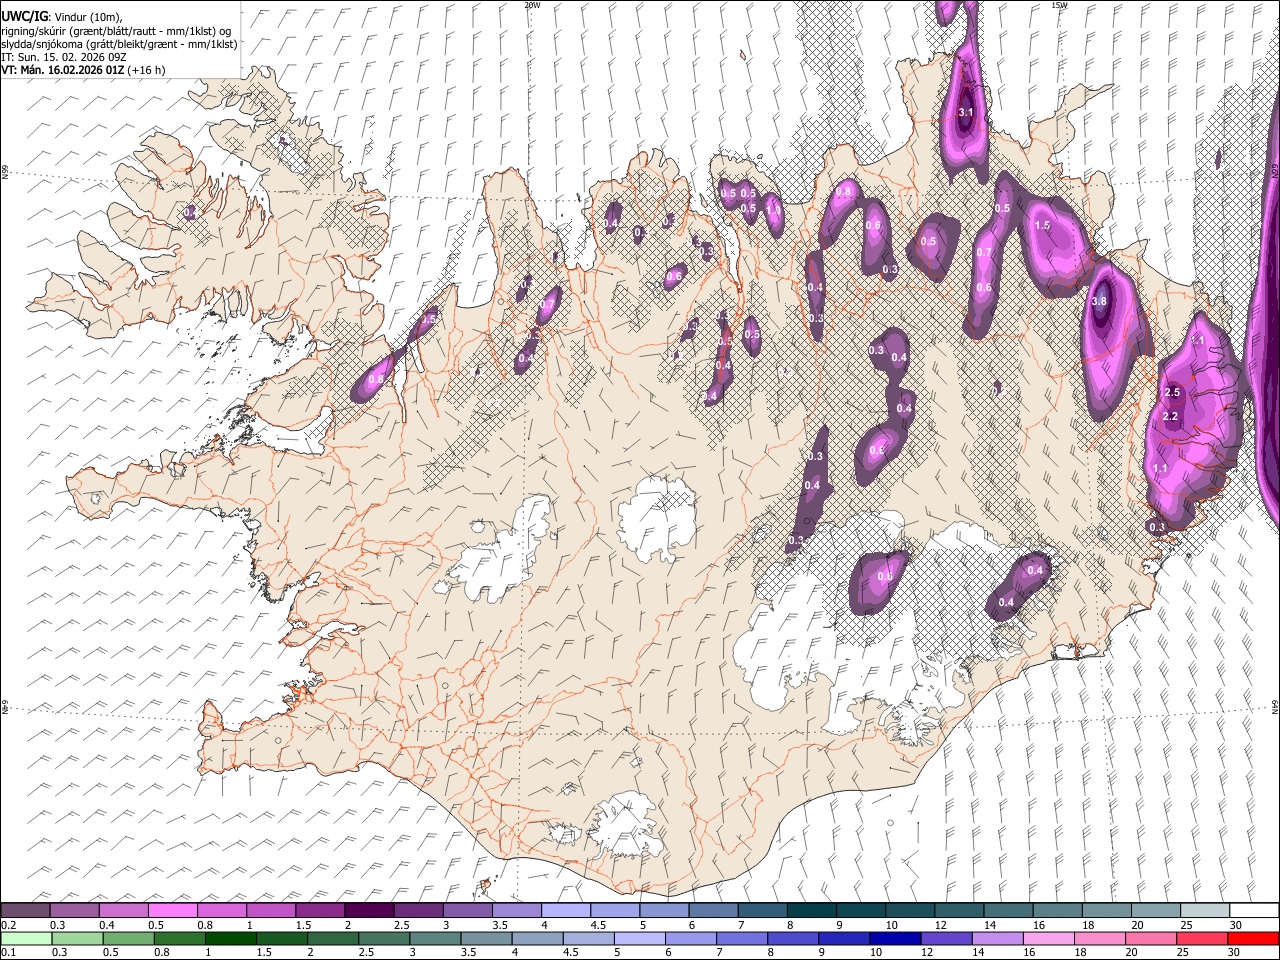Click the '0.1' label in the lower legend

tap(7, 952)
